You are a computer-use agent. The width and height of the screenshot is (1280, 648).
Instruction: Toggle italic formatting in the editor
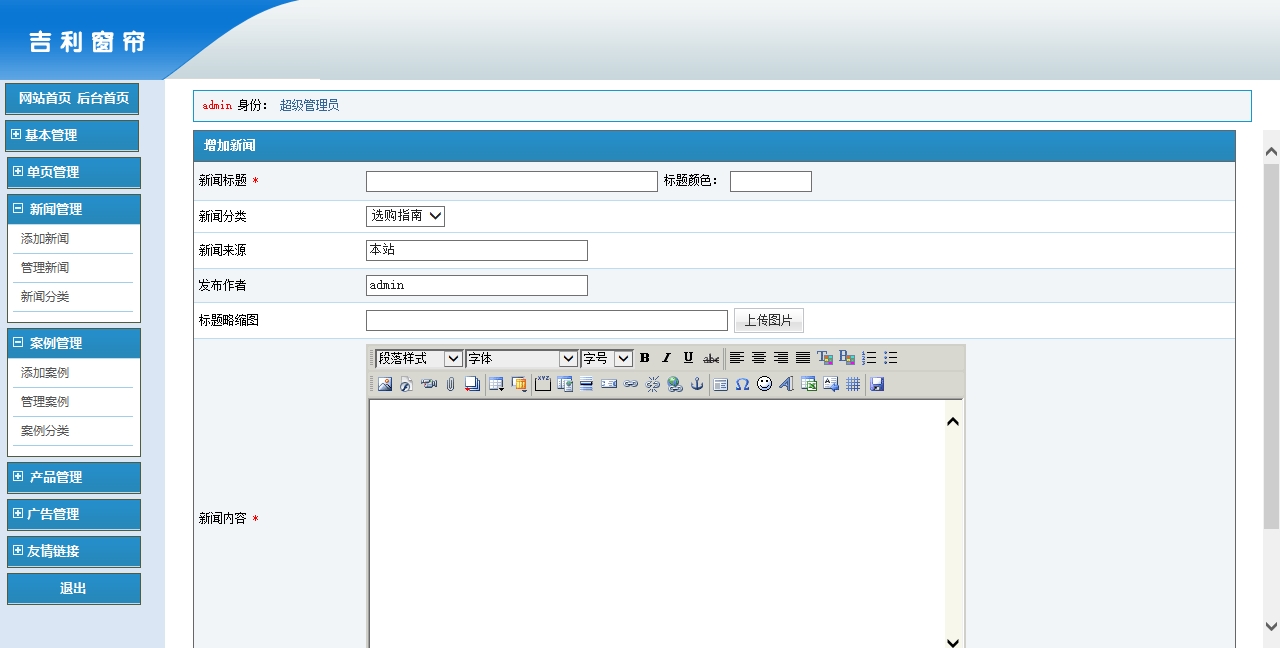coord(667,358)
